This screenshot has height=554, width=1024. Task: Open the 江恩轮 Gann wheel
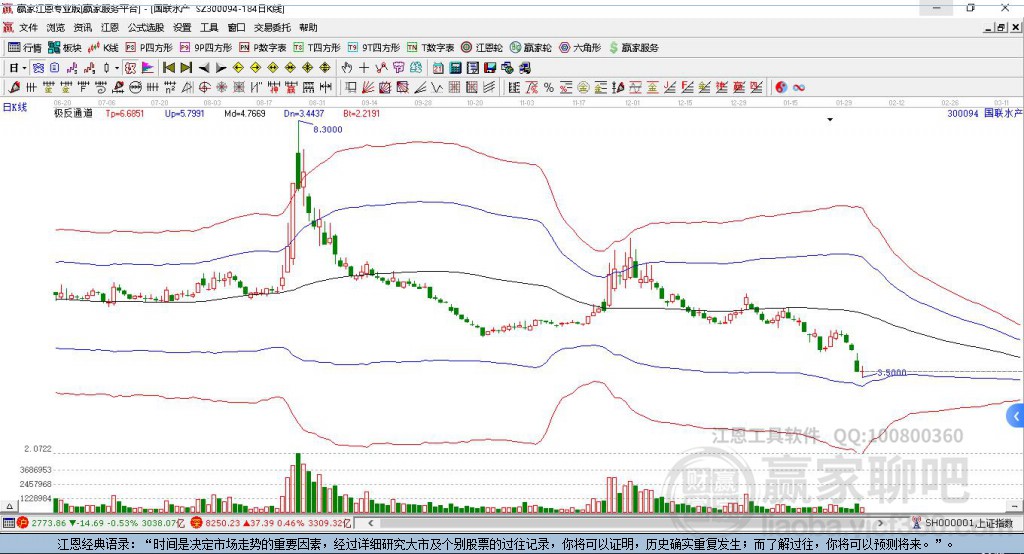482,48
